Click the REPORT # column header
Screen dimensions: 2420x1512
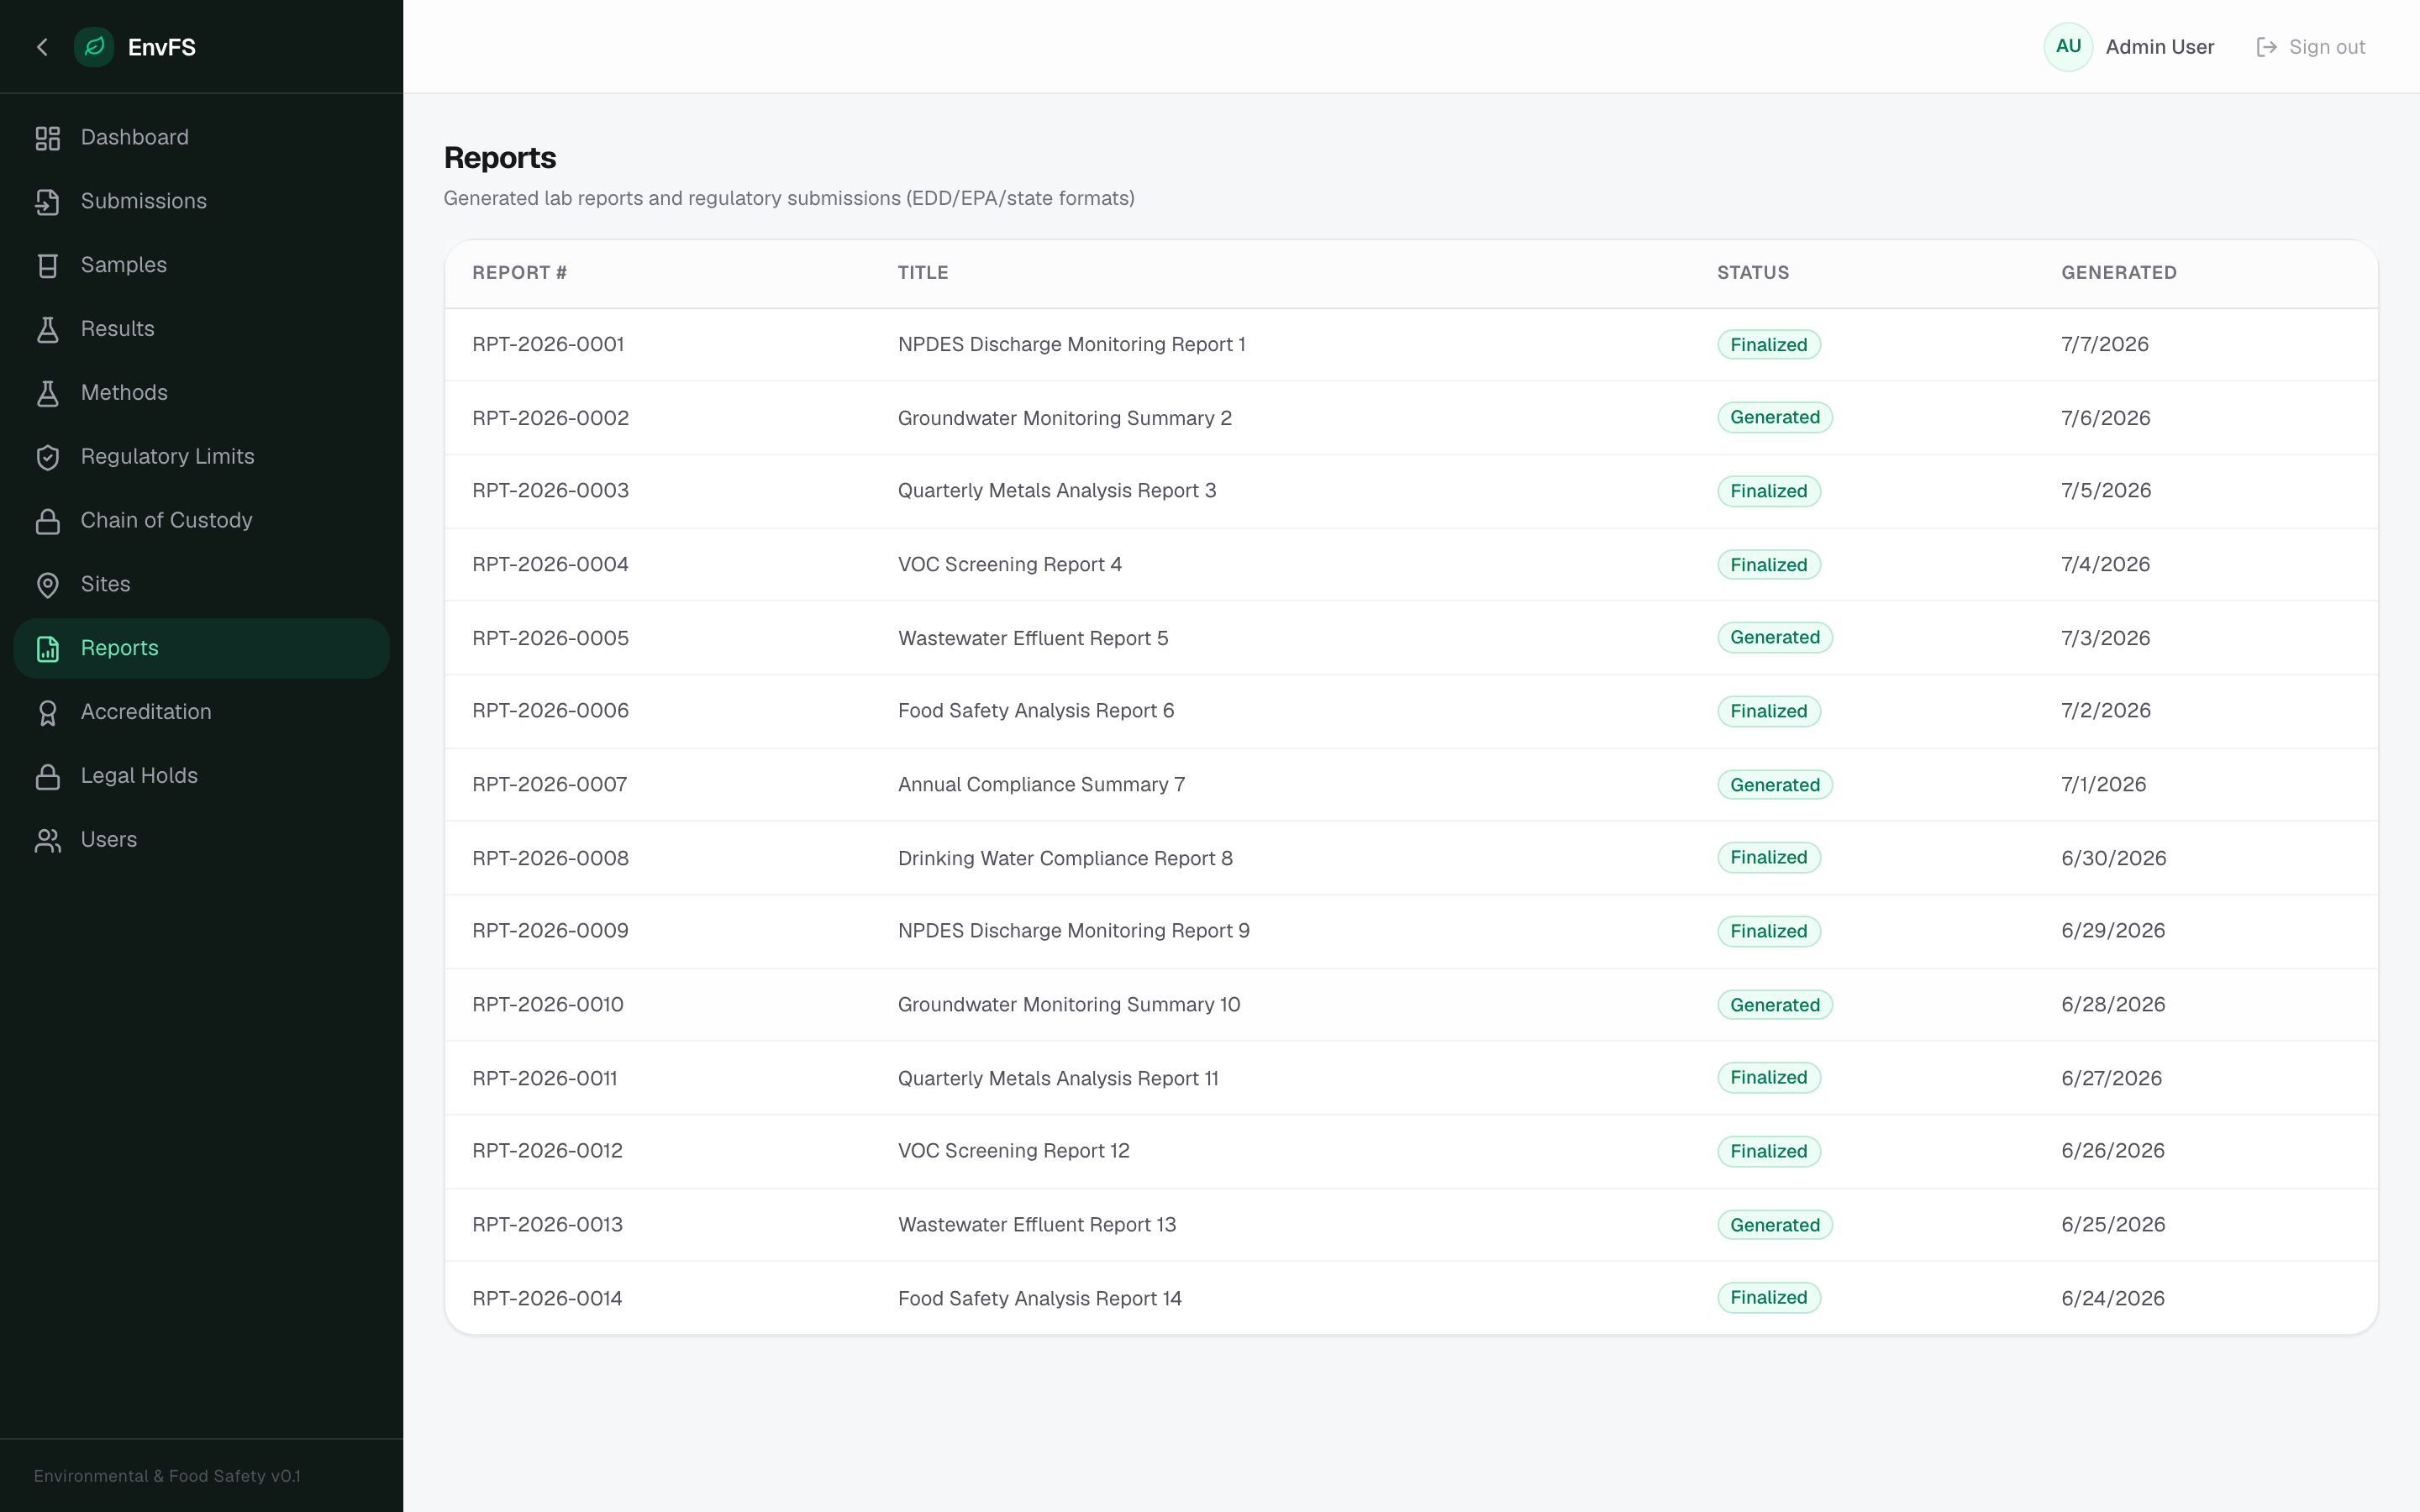(x=519, y=273)
